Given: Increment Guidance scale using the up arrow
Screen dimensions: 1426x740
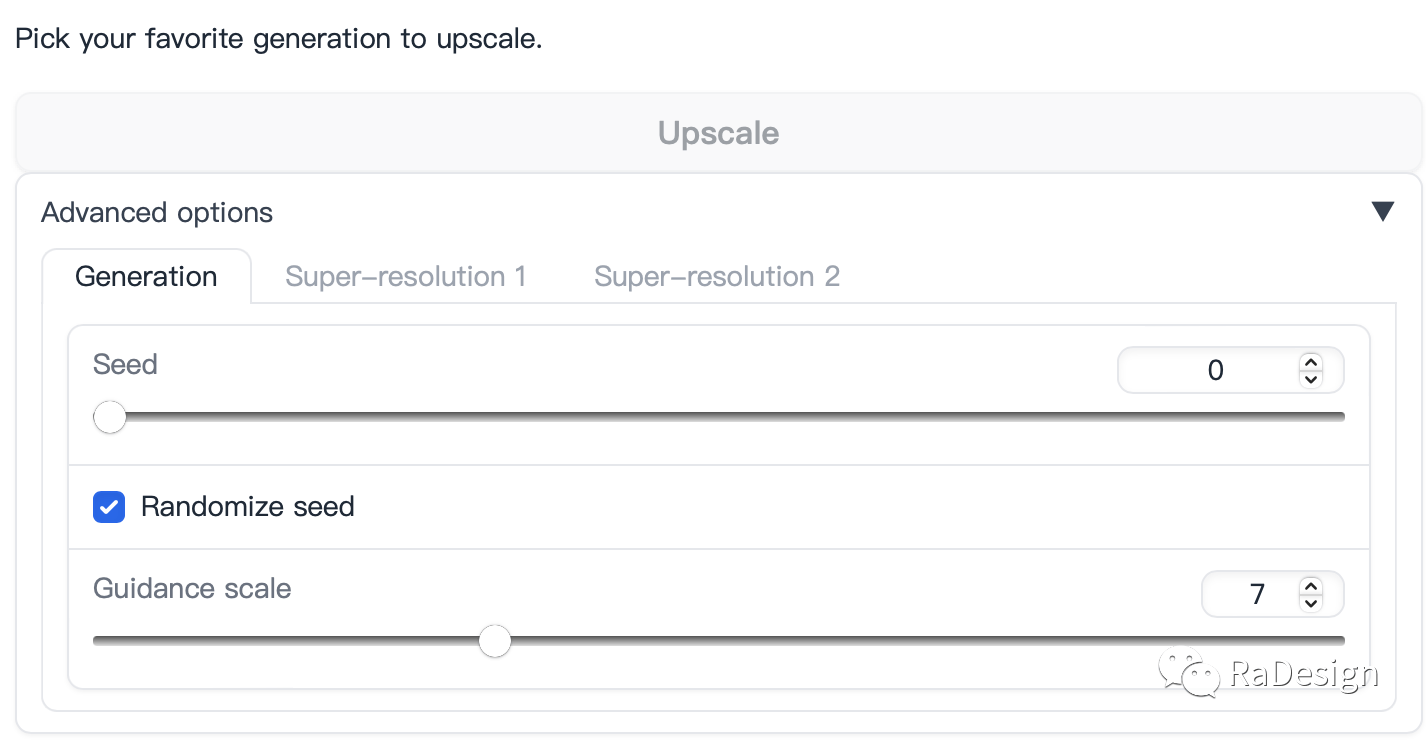Looking at the screenshot, I should point(1310,586).
